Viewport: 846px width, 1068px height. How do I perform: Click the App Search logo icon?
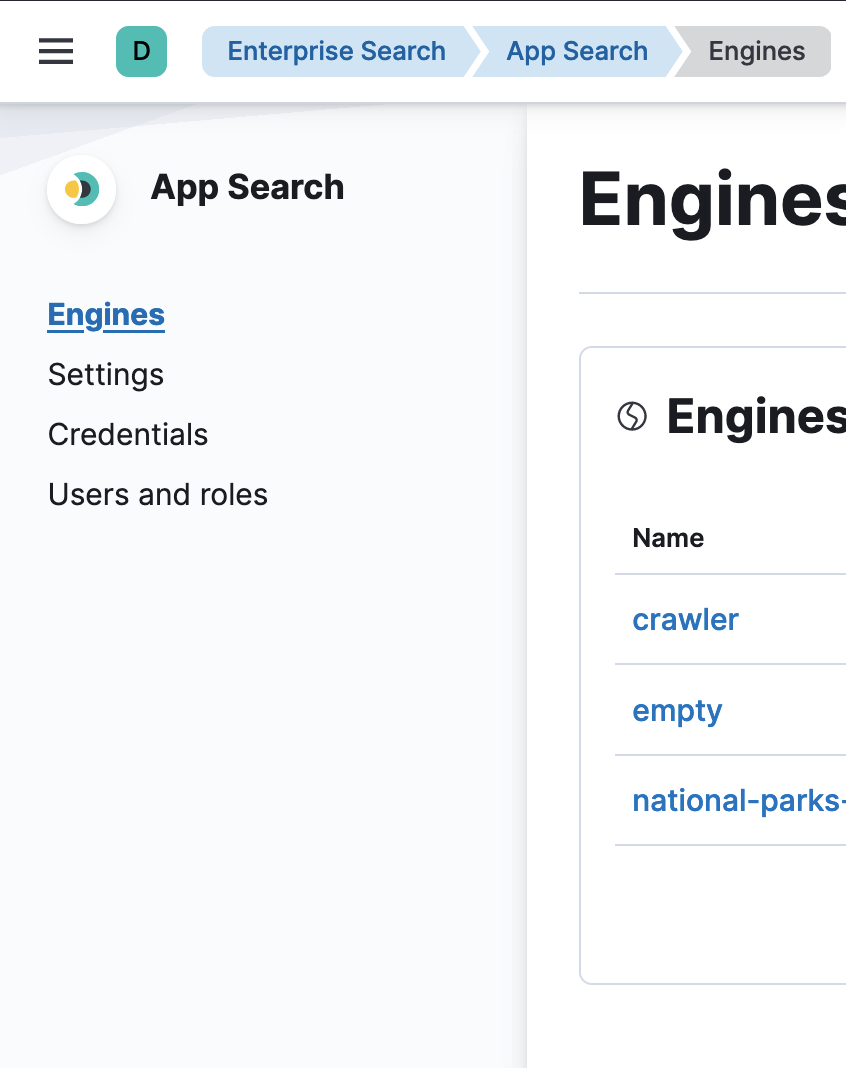pyautogui.click(x=82, y=189)
